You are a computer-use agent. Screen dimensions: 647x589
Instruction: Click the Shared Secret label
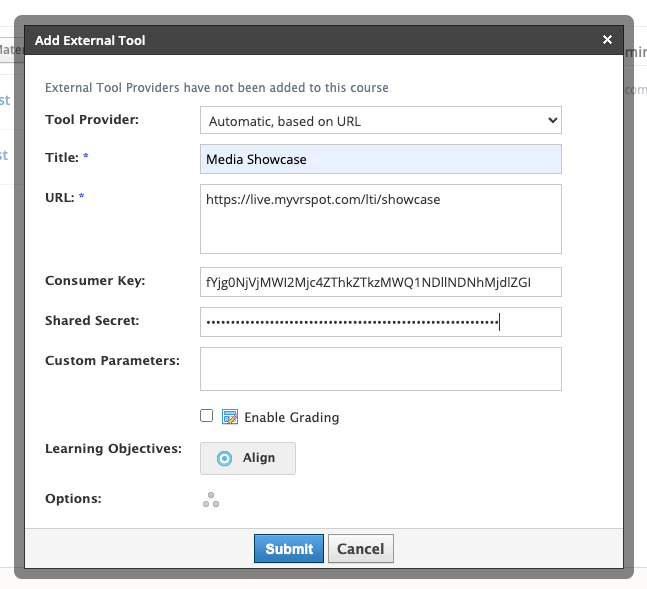click(92, 320)
